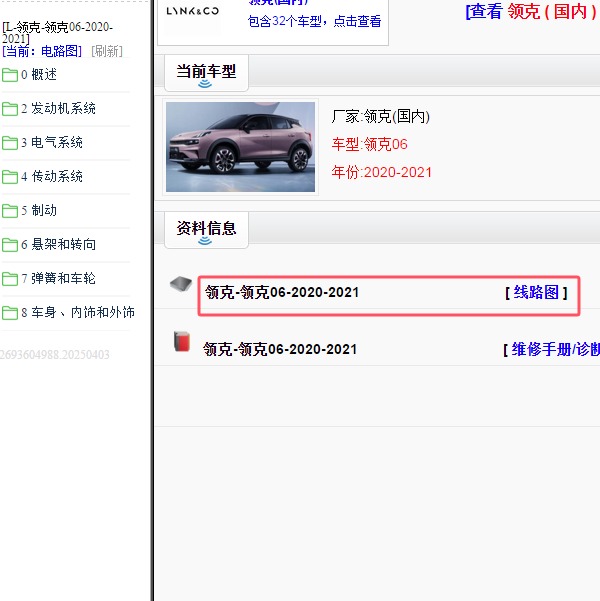Select tree item 6 悬架和转向
This screenshot has height=601, width=600.
[58, 244]
